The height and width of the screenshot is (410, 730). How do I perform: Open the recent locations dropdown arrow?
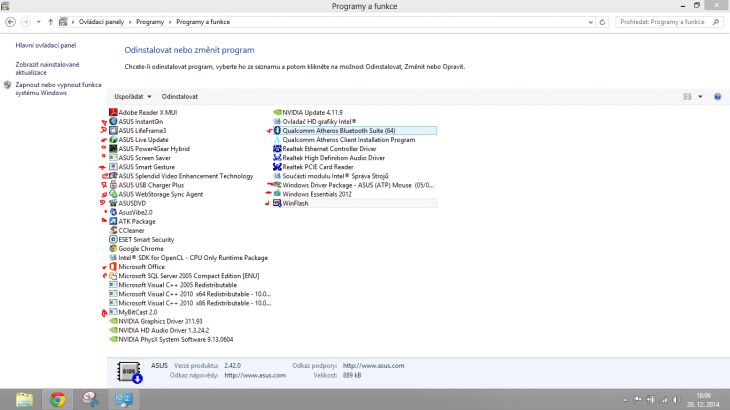tap(39, 22)
